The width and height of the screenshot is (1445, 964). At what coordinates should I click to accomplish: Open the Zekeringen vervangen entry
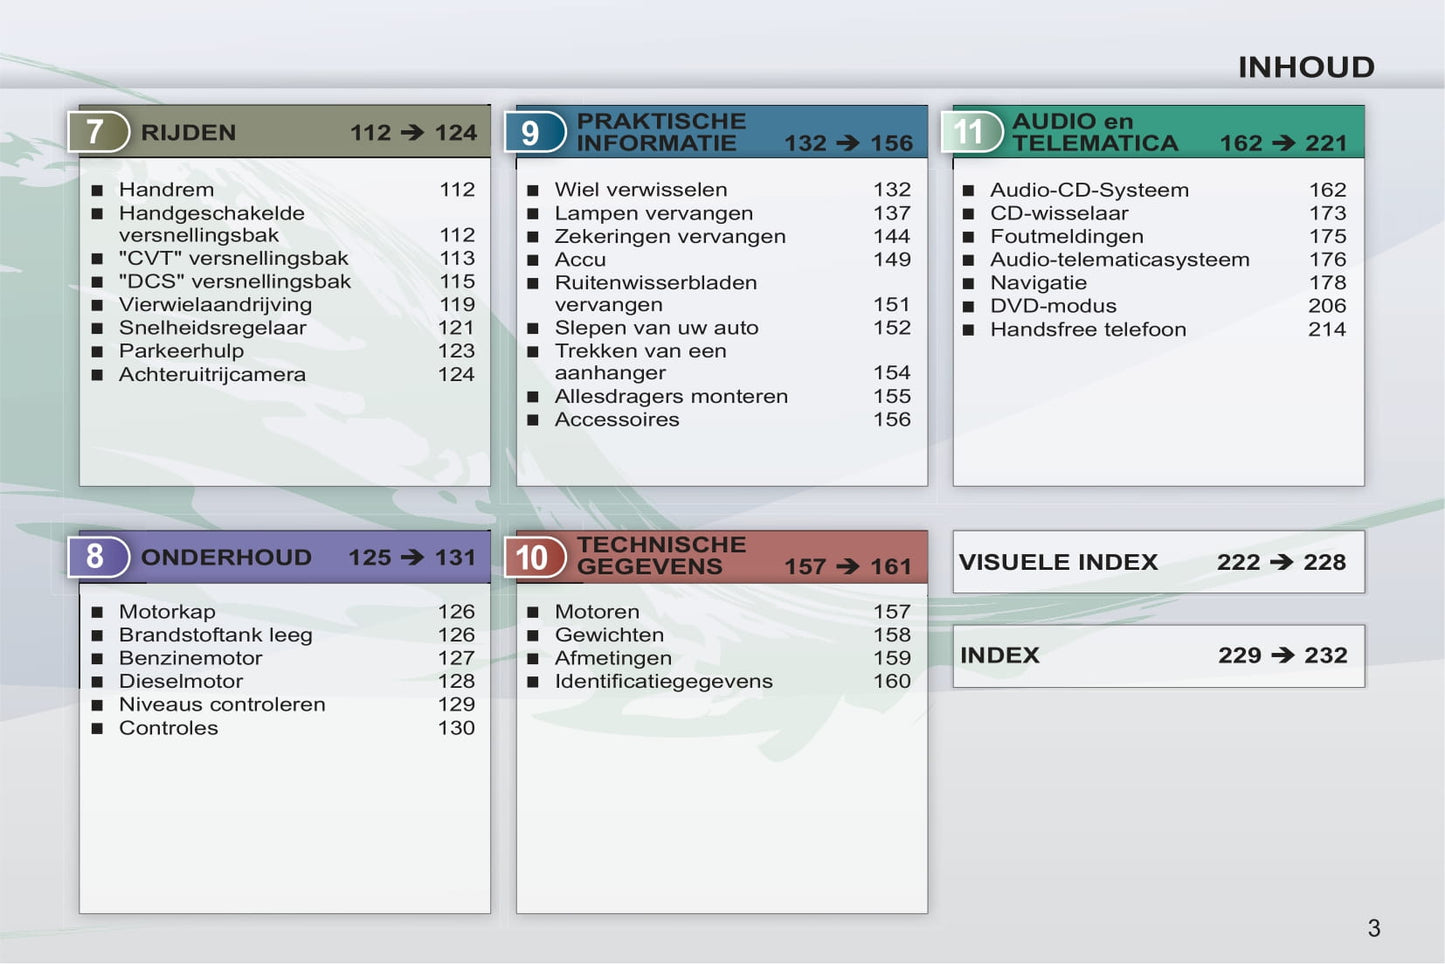tap(670, 237)
